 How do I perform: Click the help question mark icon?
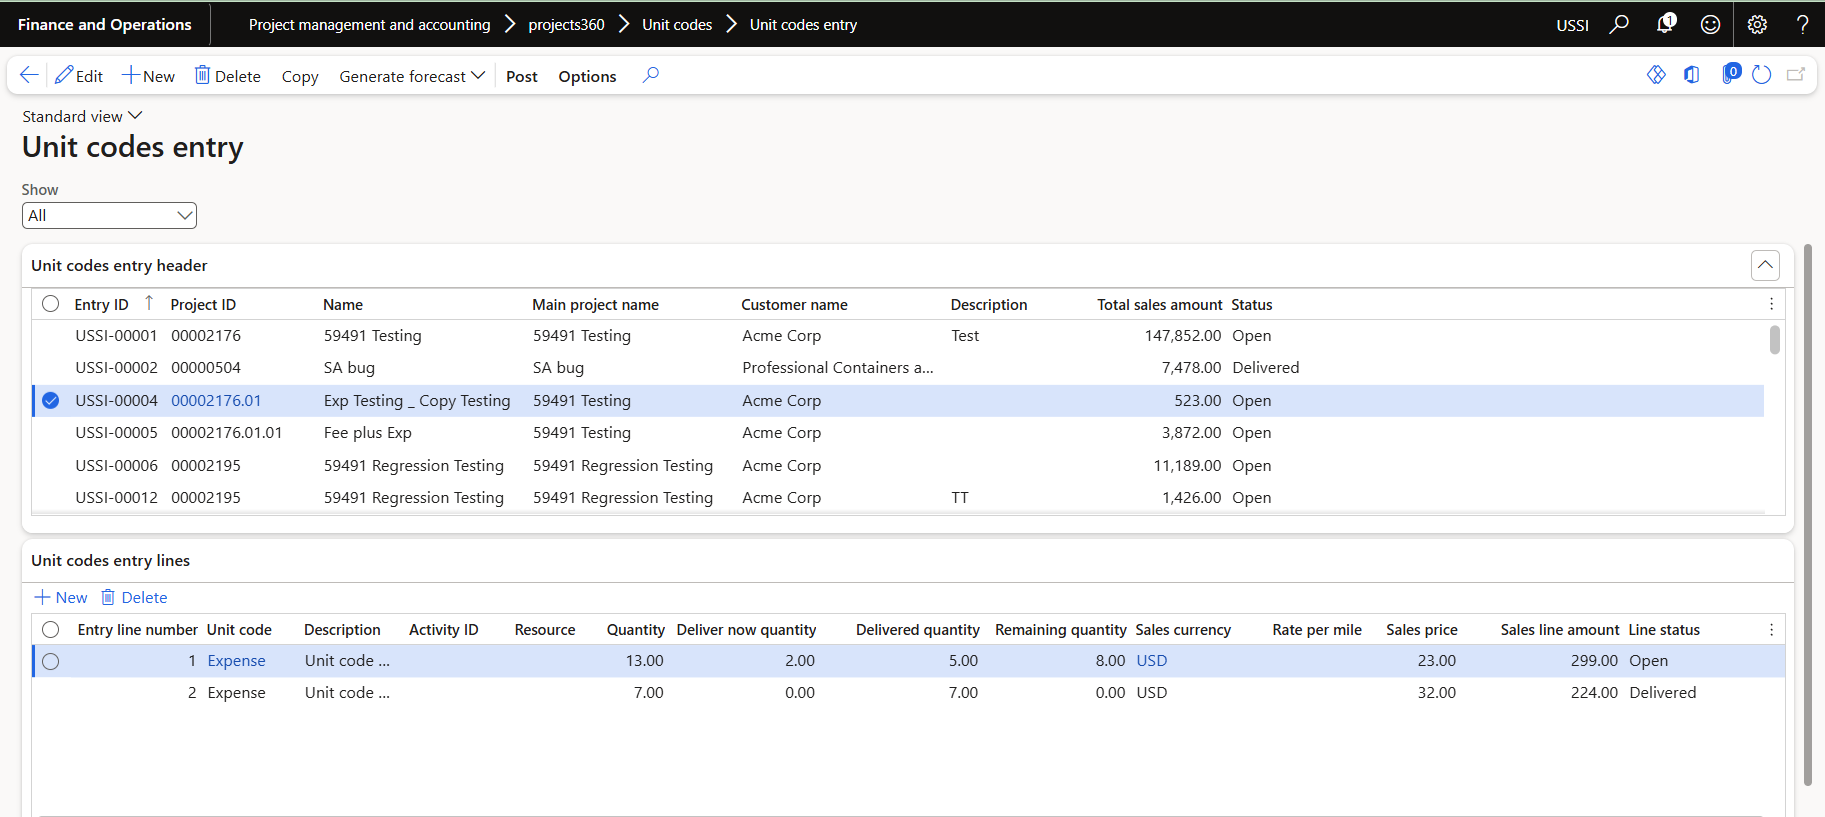1802,24
